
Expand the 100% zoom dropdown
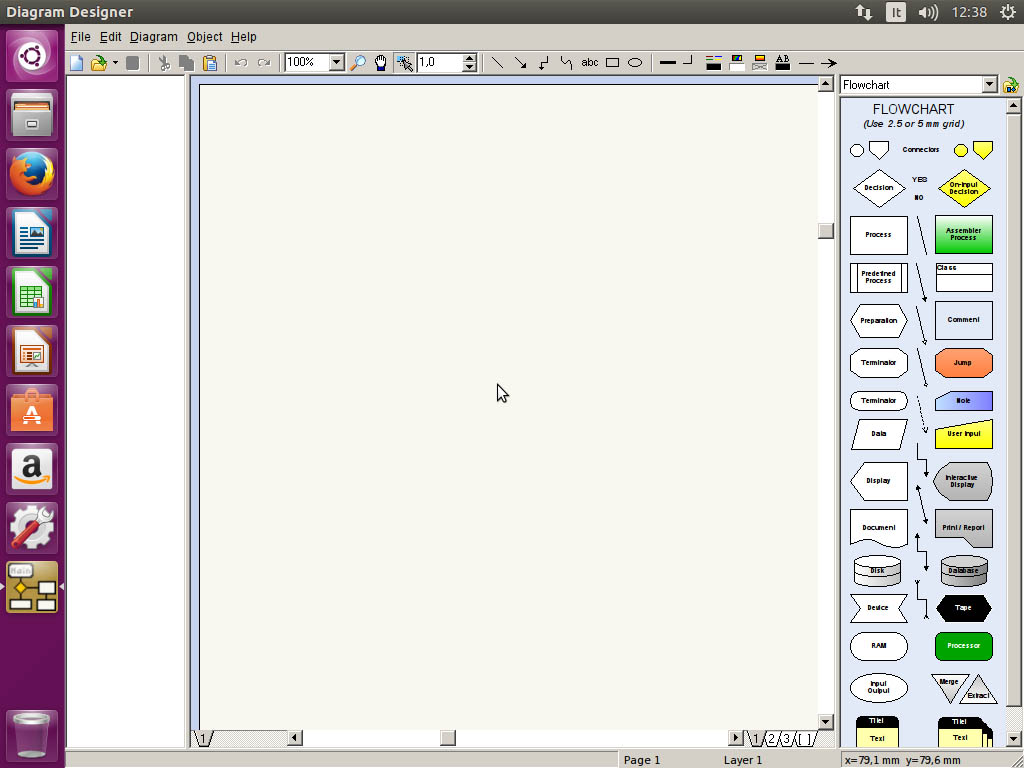(x=336, y=63)
